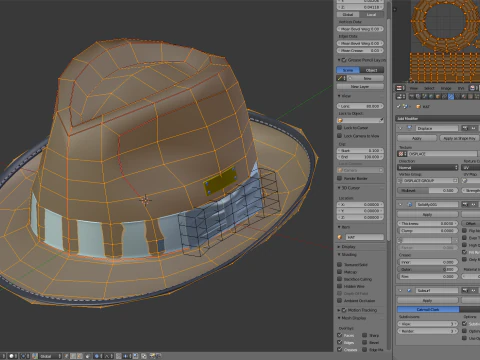Click the DISPLACE texture browse icon

[402, 154]
